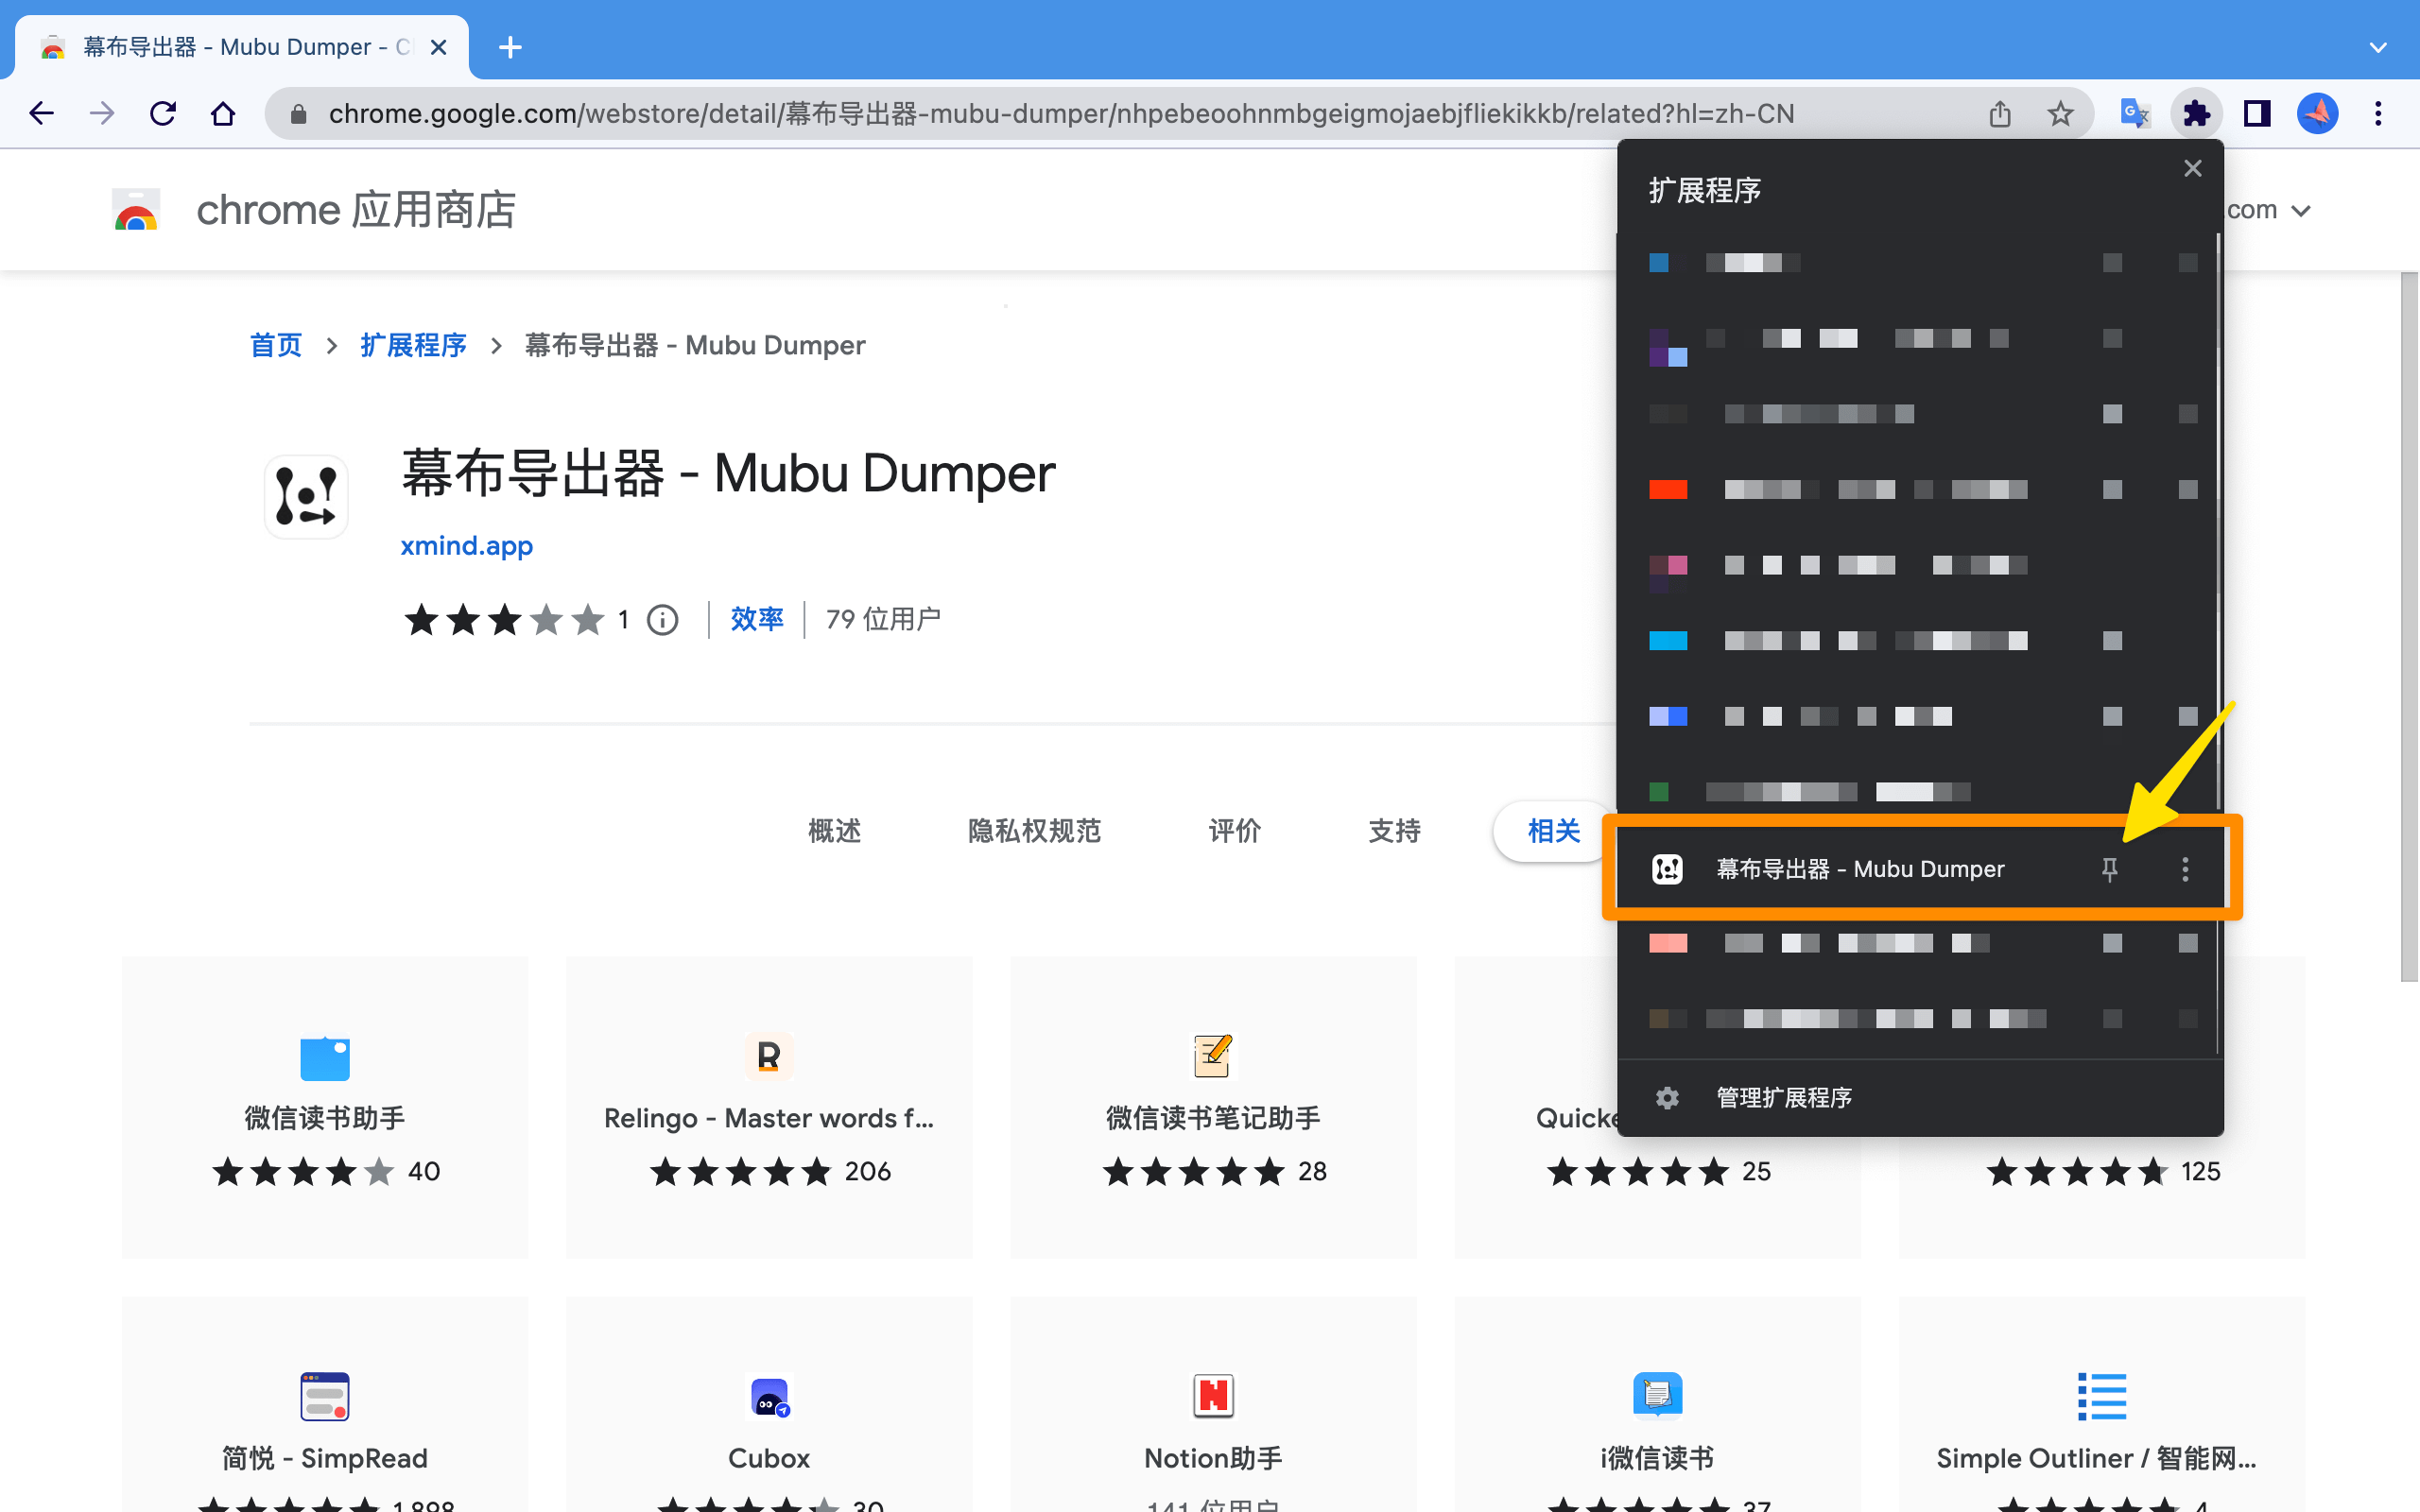Open the xmind.app developer link
Image resolution: width=2420 pixels, height=1512 pixels.
[466, 545]
